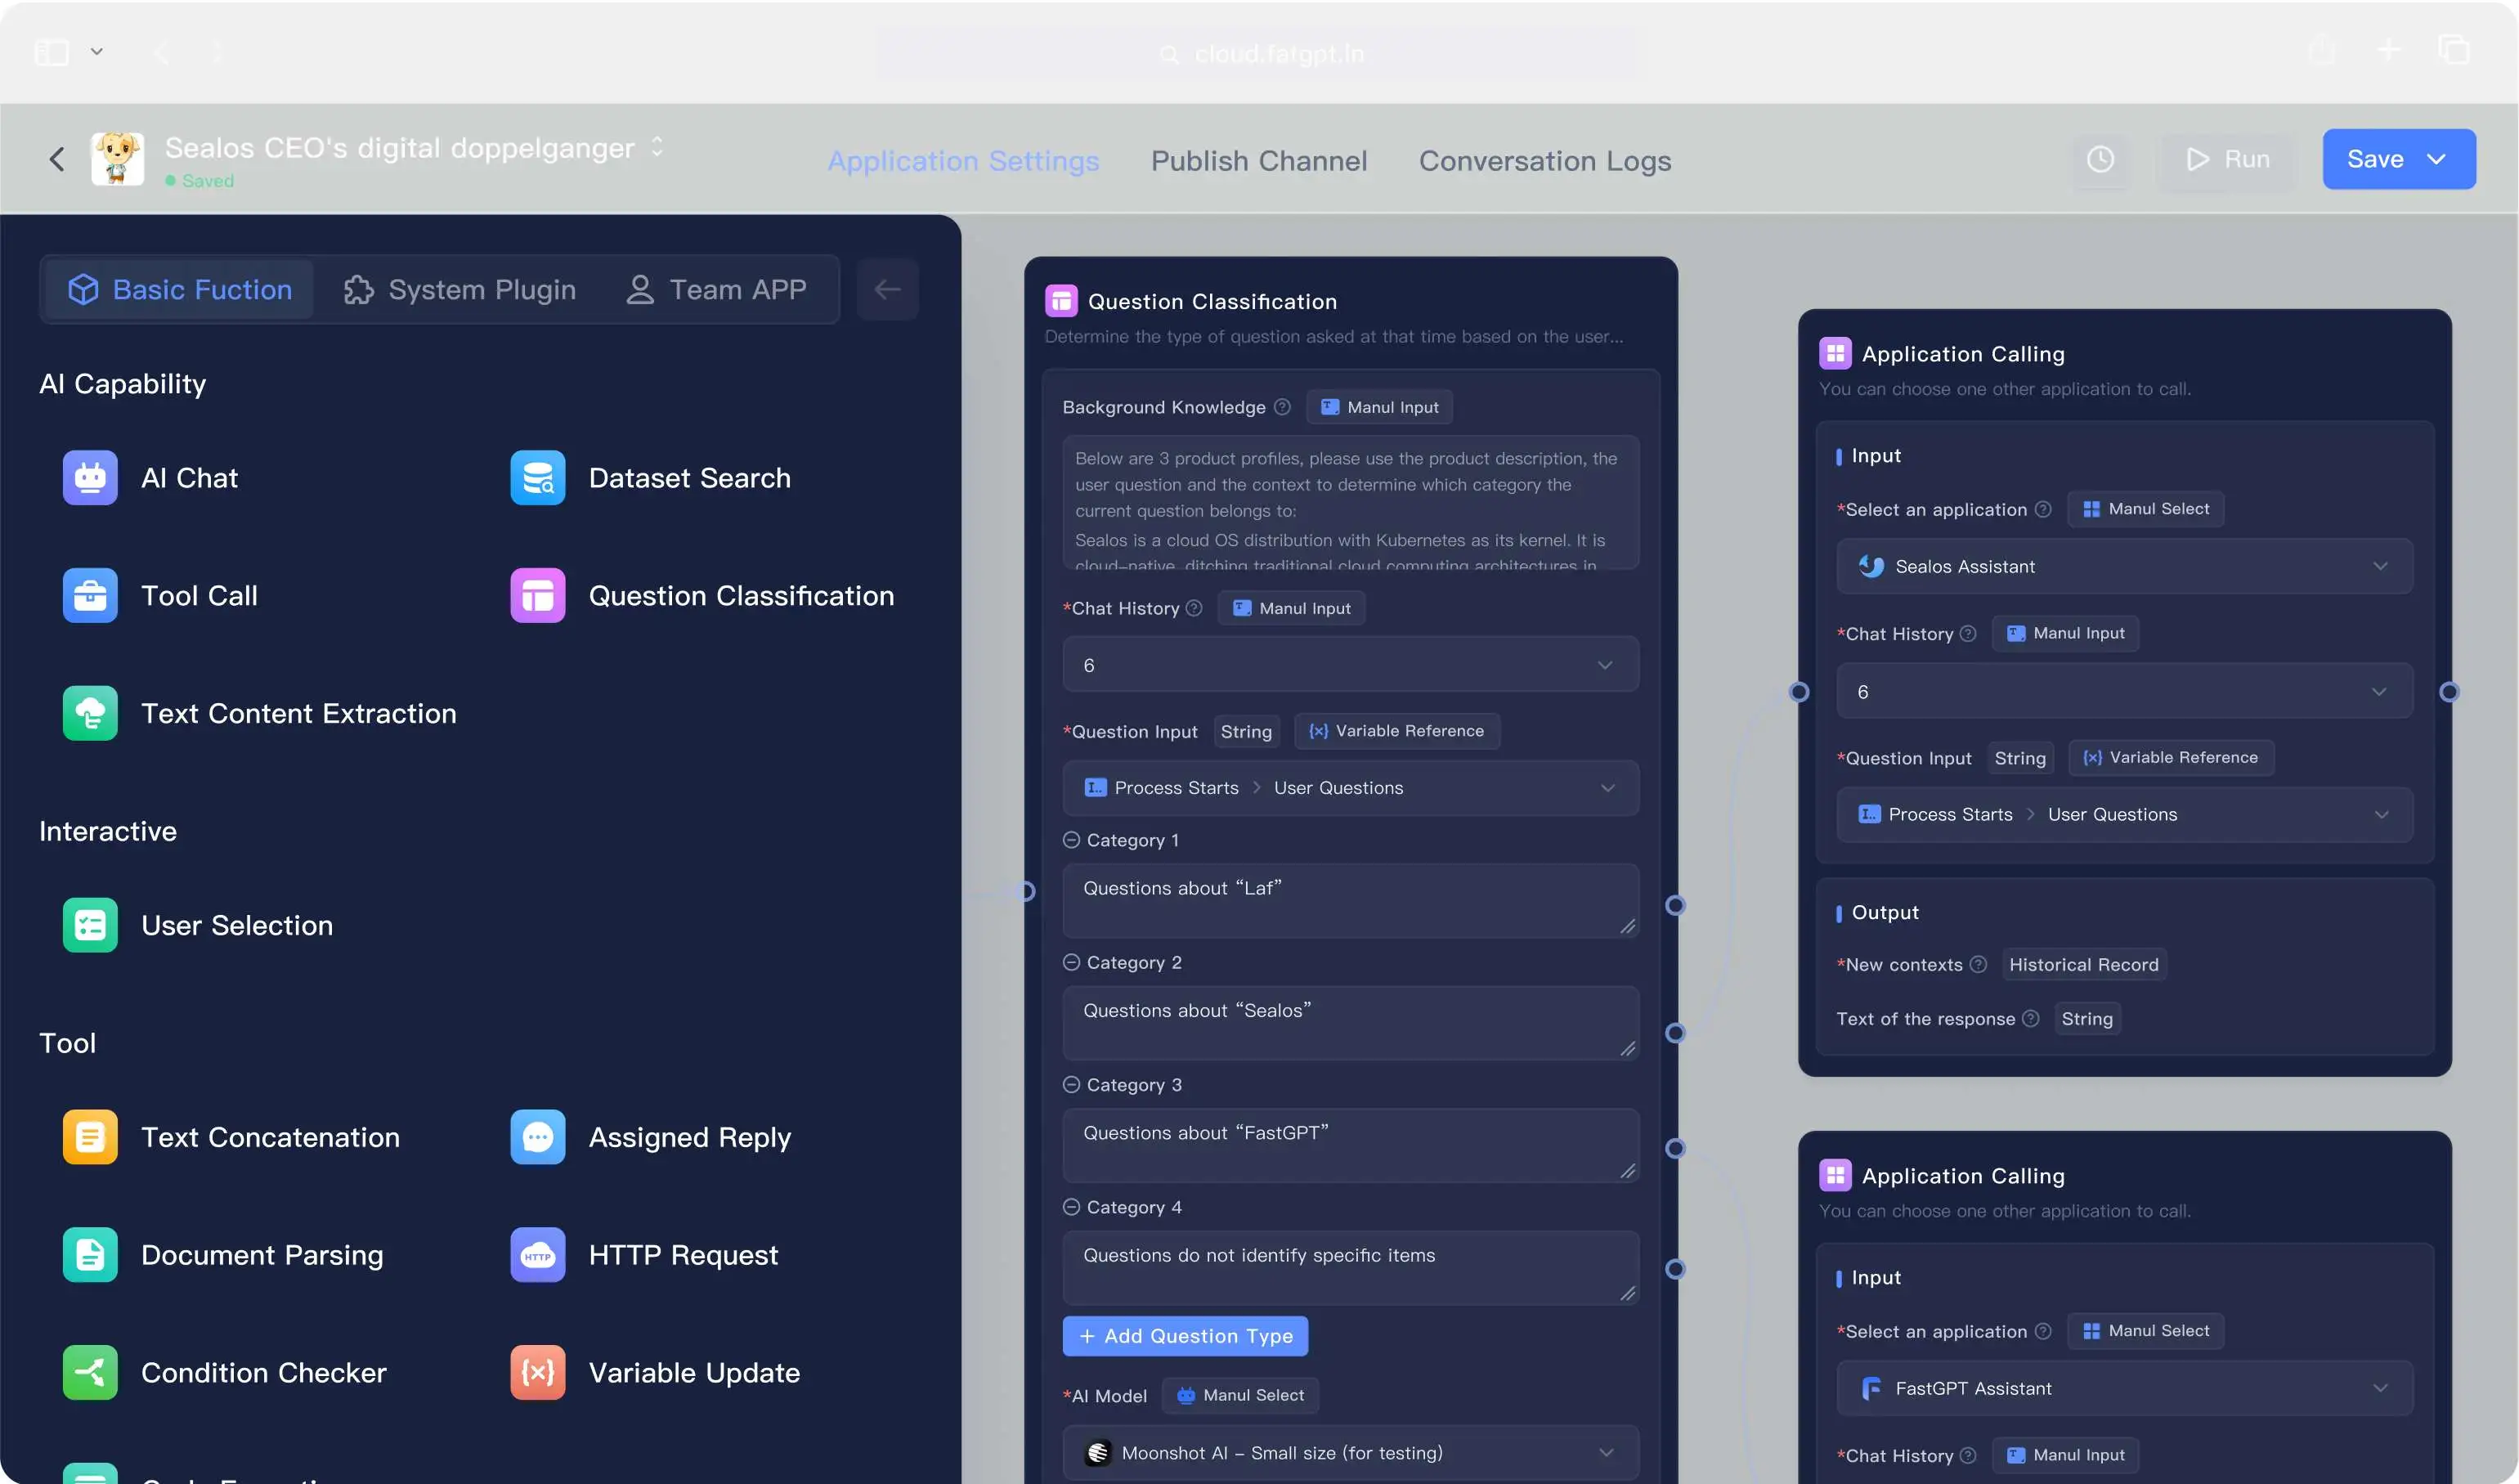2519x1484 pixels.
Task: Click the app avatar image
Action: point(118,159)
